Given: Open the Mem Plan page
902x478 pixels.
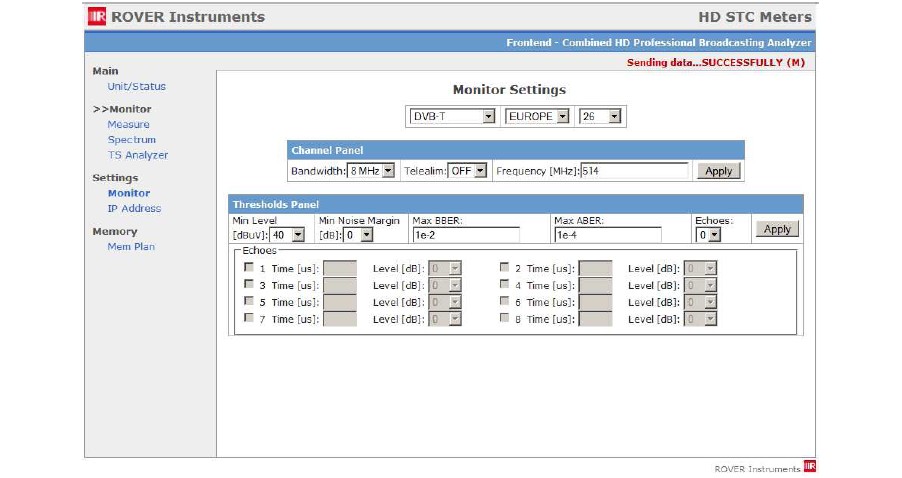Looking at the screenshot, I should click(131, 246).
